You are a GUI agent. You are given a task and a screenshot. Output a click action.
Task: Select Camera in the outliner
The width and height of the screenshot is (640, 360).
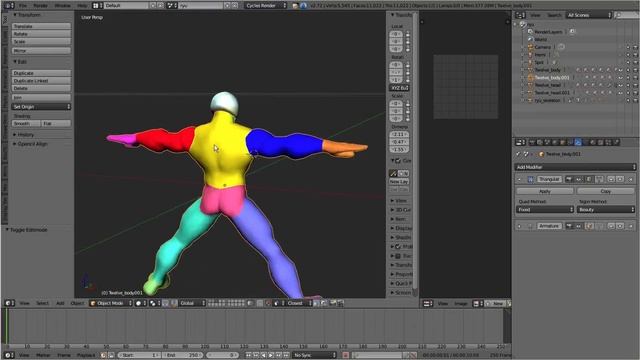pyautogui.click(x=542, y=47)
